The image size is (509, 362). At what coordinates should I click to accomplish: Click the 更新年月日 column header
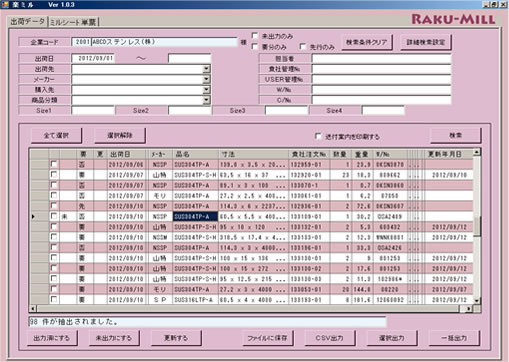point(449,154)
